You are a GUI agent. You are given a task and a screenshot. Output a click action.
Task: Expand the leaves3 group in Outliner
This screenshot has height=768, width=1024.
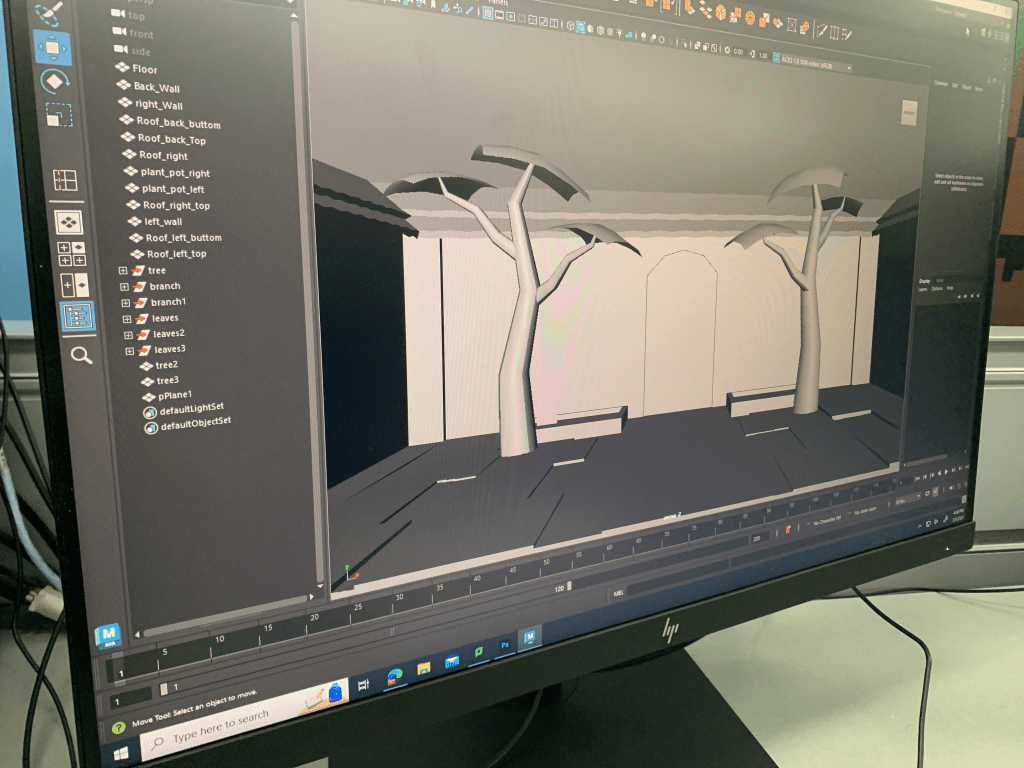pyautogui.click(x=129, y=351)
